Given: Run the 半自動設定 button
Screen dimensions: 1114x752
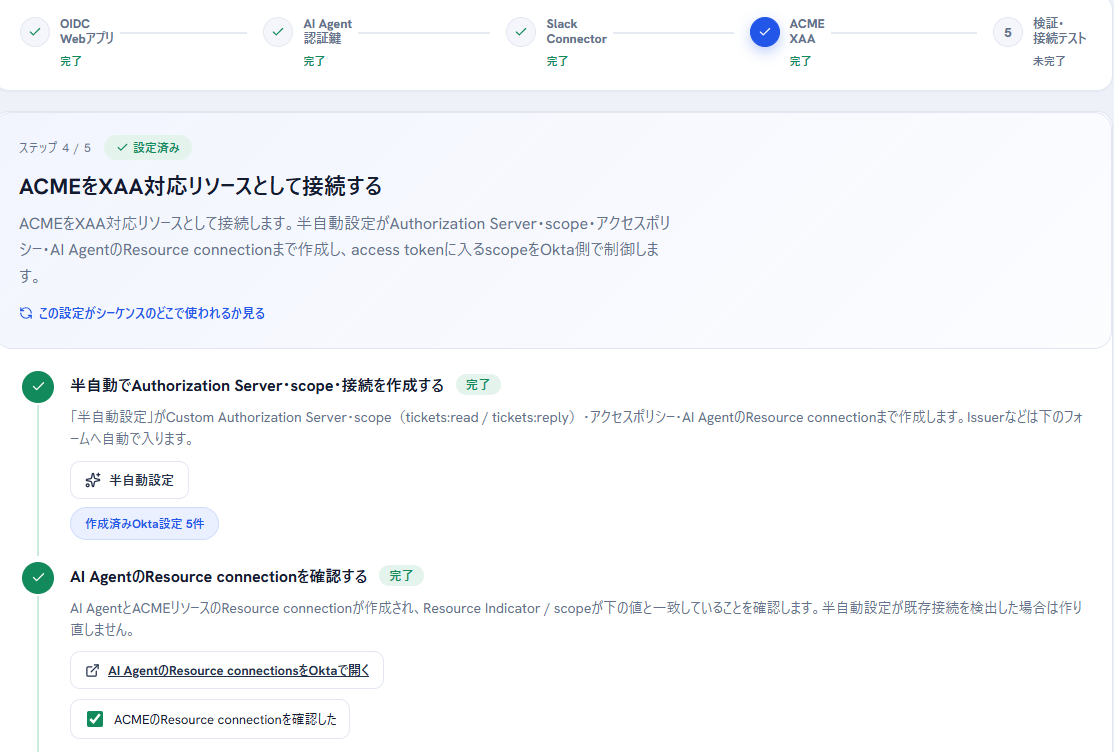Looking at the screenshot, I should point(129,480).
